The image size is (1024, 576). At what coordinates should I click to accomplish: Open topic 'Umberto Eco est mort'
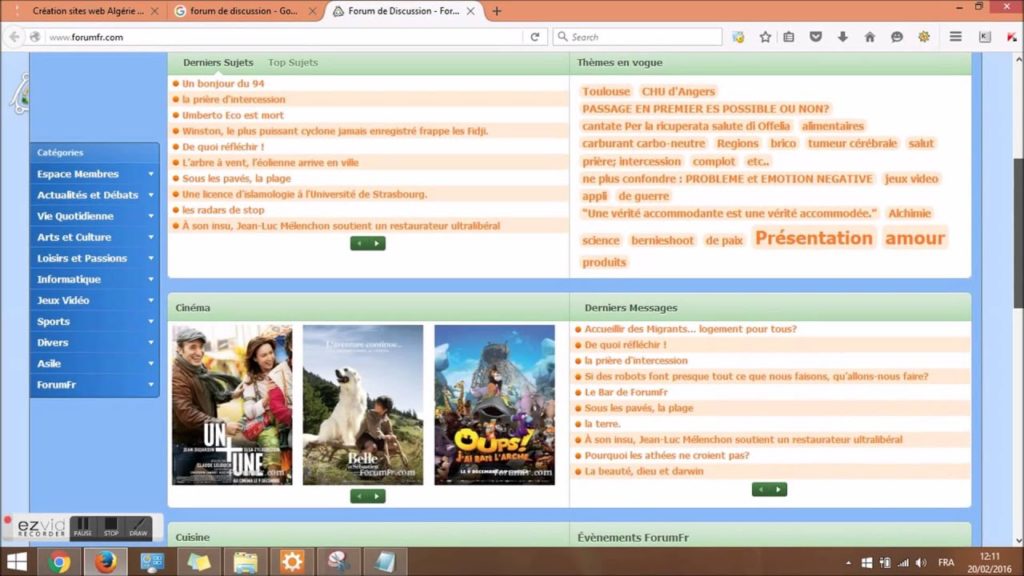pyautogui.click(x=232, y=115)
